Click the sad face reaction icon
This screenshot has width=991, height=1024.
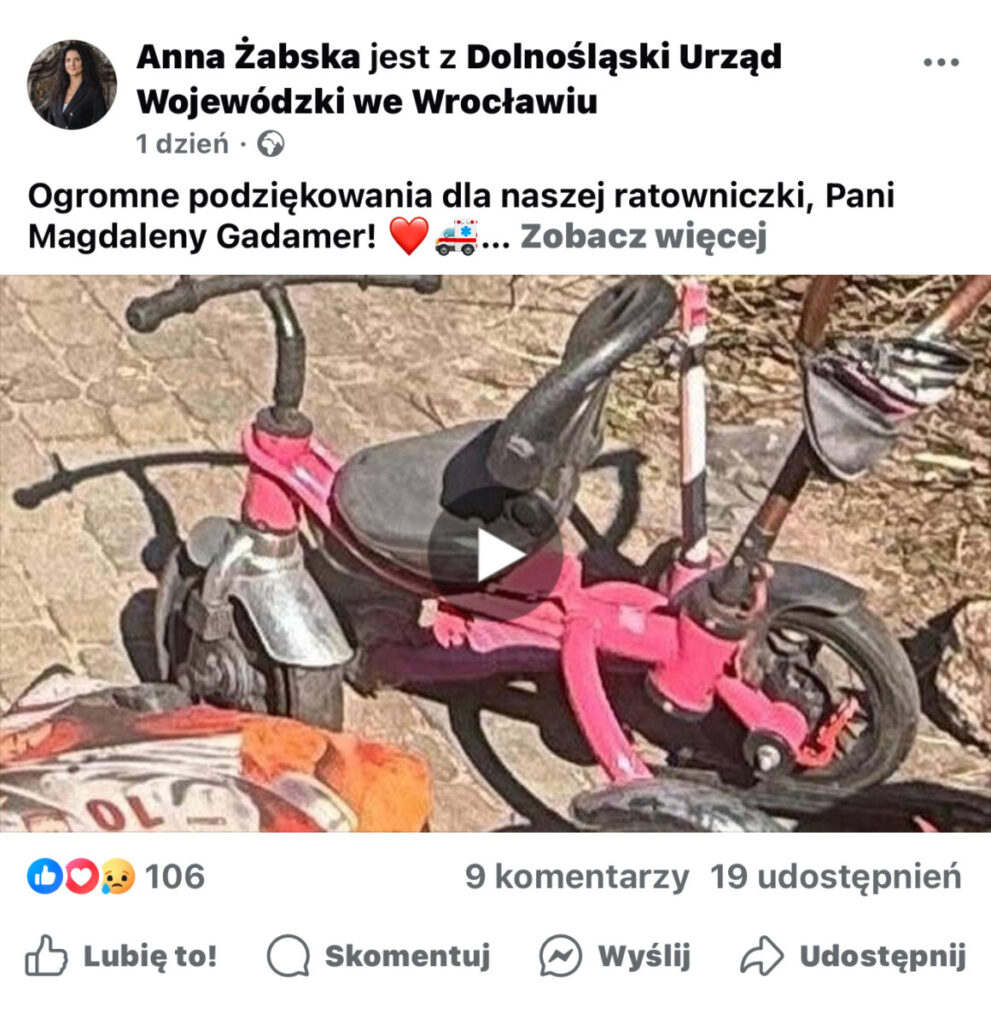(x=118, y=876)
